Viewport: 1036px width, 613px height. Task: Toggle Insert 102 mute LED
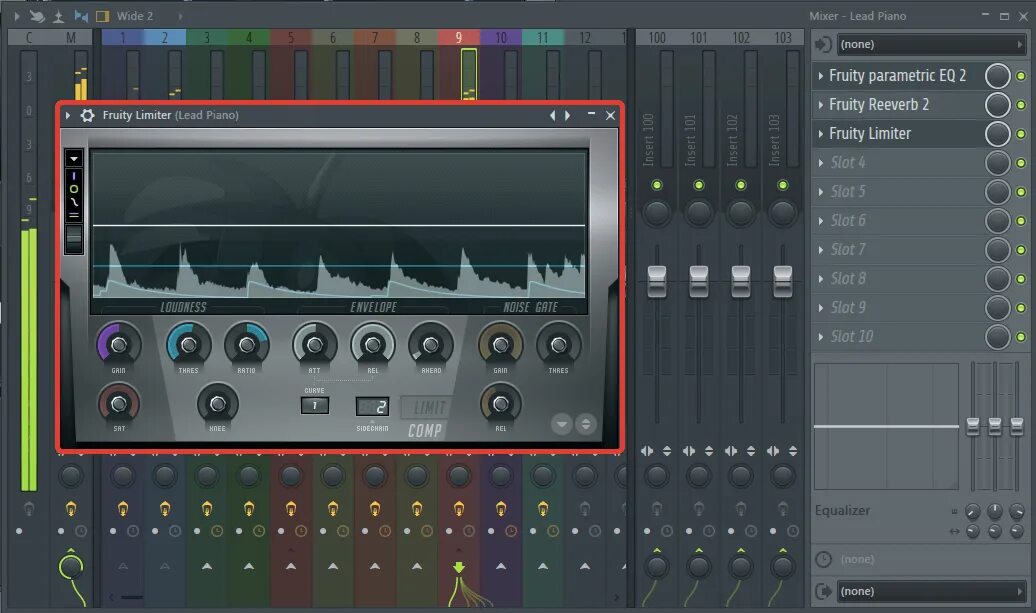point(741,185)
